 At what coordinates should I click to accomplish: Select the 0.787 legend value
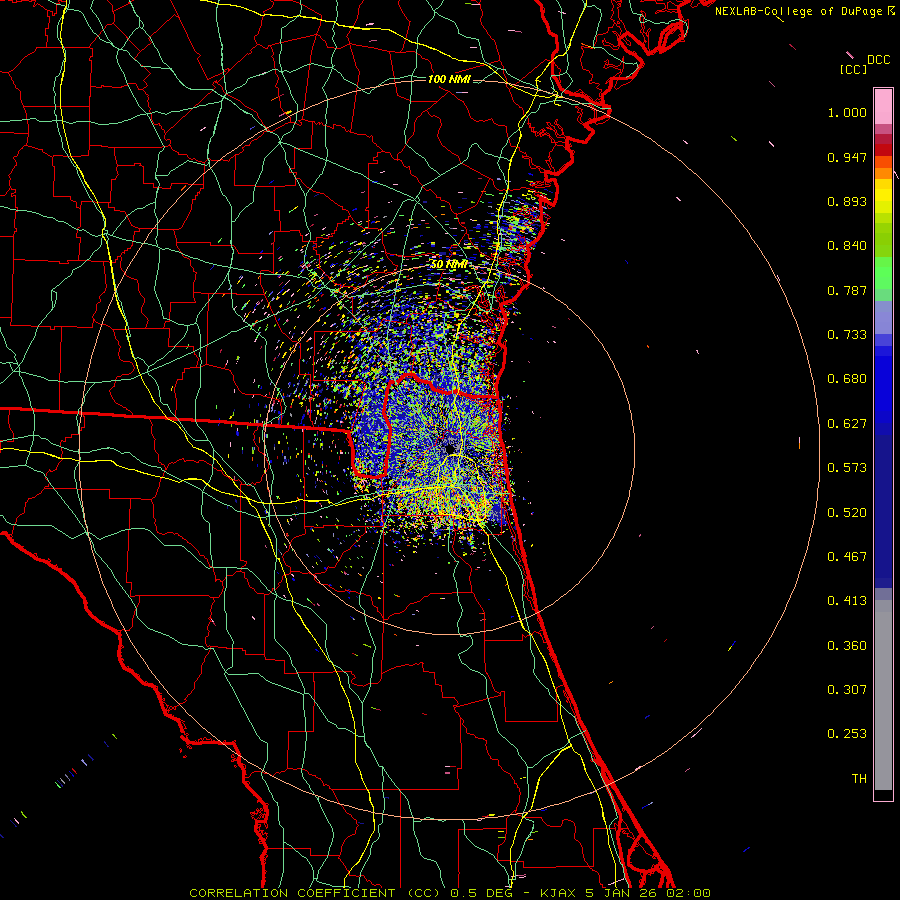pos(847,290)
